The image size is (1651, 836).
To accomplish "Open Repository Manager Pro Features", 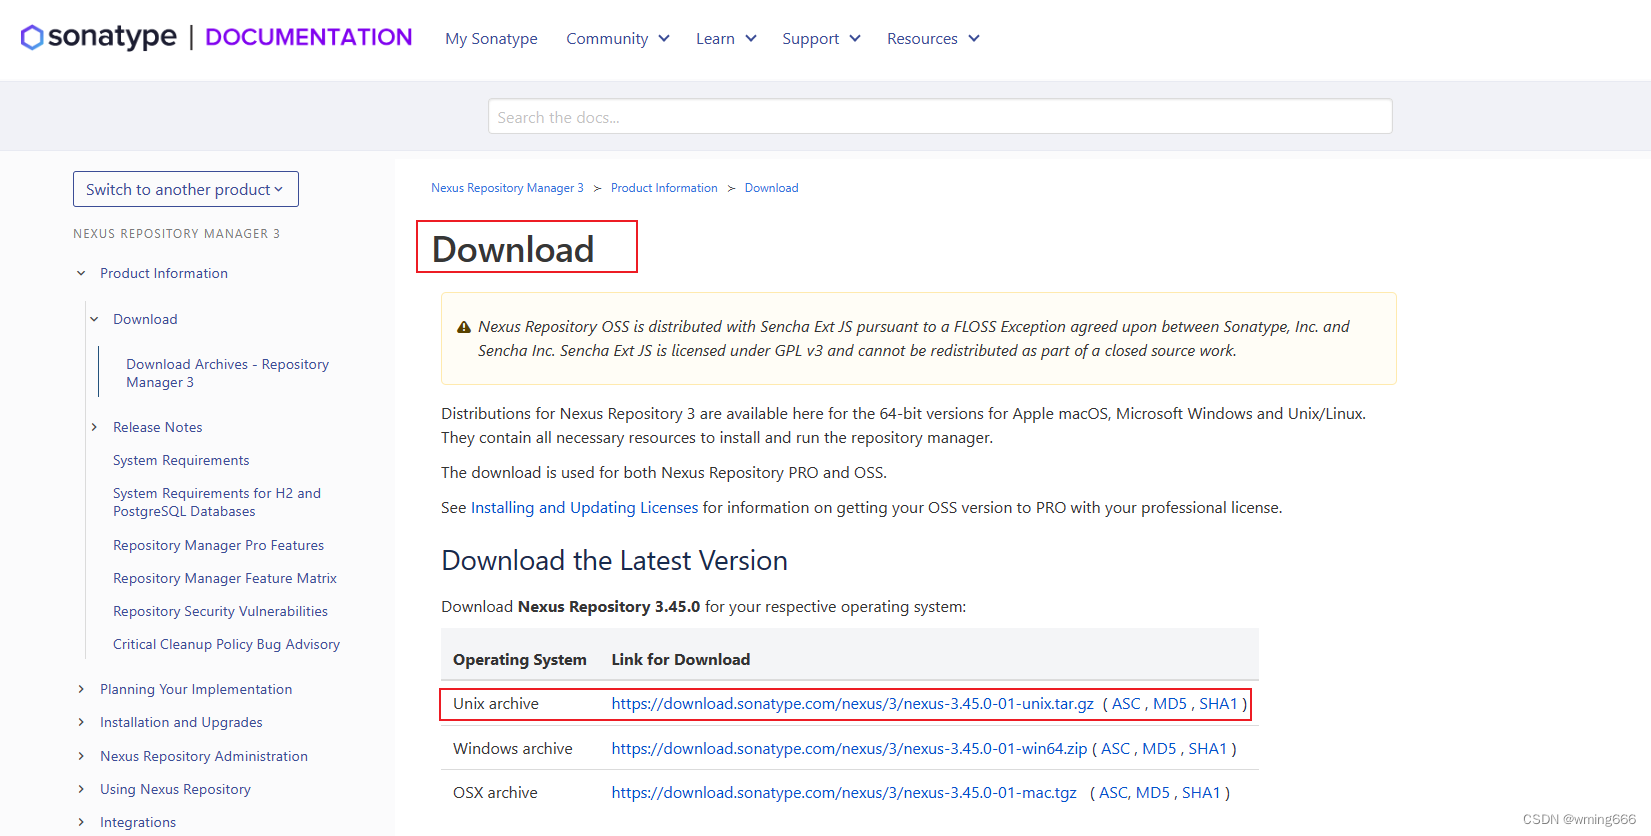I will point(218,545).
